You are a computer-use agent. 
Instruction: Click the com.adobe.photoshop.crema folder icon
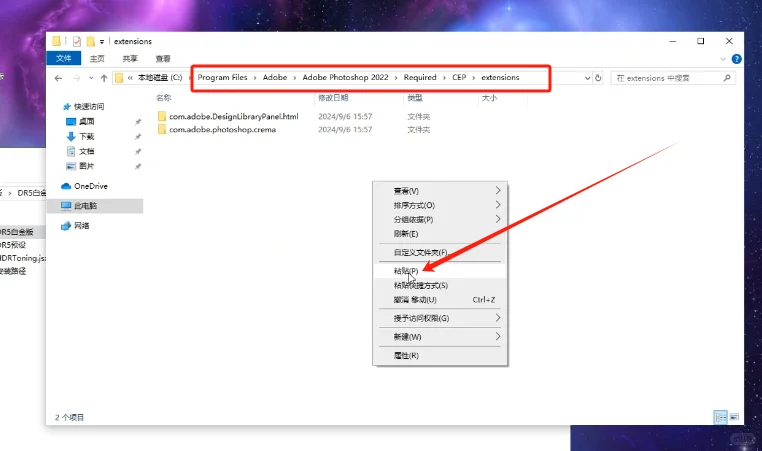[x=162, y=129]
